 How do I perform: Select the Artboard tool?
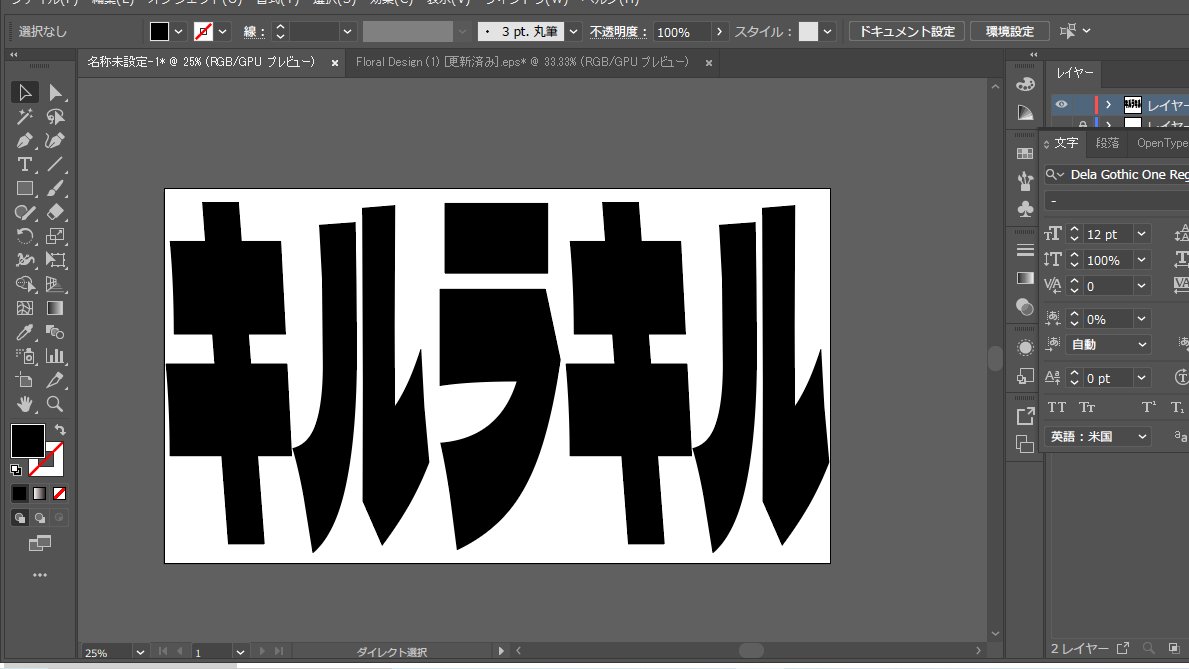click(x=24, y=380)
